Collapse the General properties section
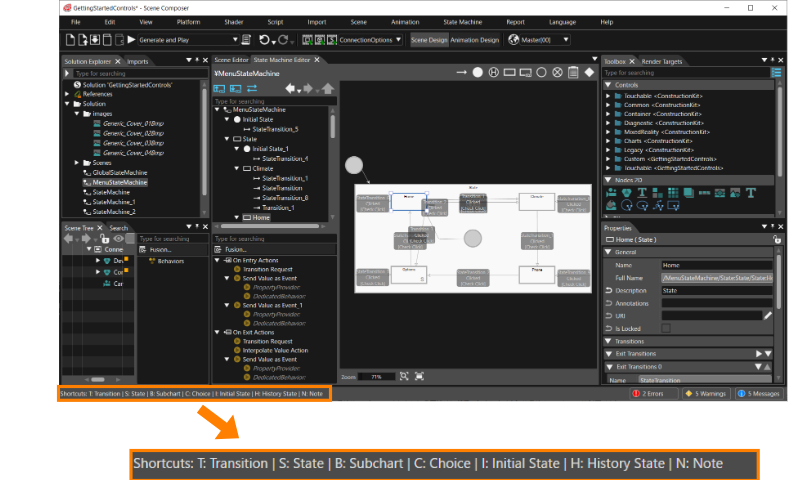Image resolution: width=788 pixels, height=480 pixels. tap(608, 252)
